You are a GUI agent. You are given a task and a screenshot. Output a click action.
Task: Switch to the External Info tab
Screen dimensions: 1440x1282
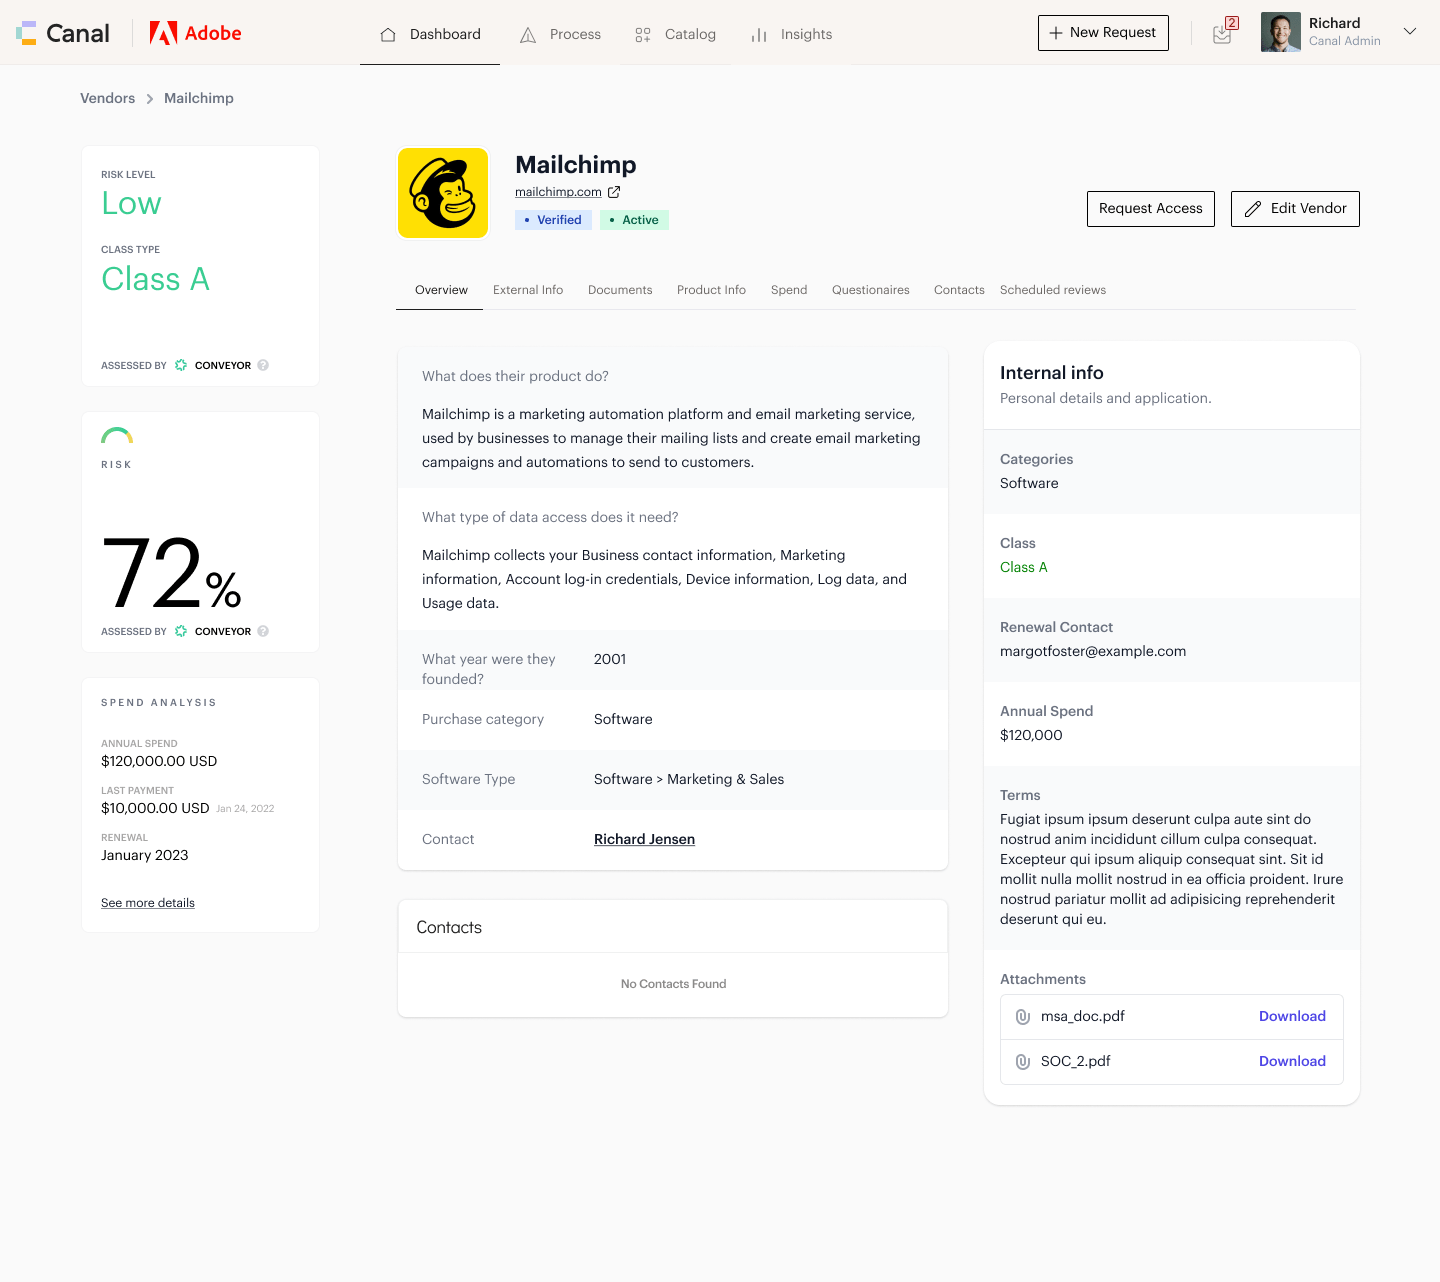528,290
